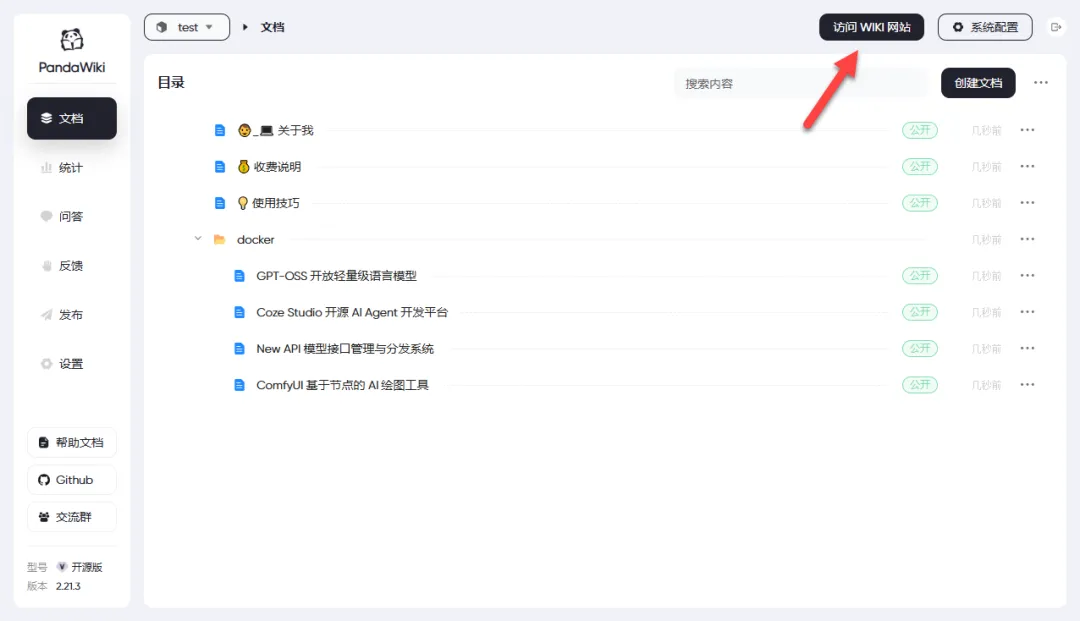Open more options beside 创建文档
The width and height of the screenshot is (1080, 621).
pyautogui.click(x=1041, y=83)
